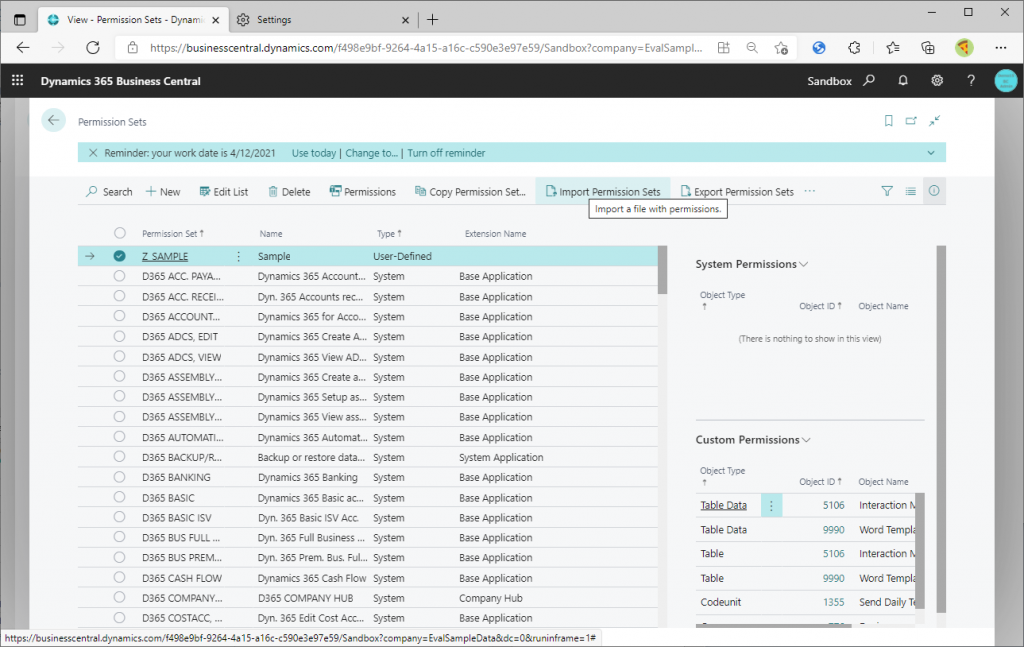Open browser extensions puzzle icon
Image resolution: width=1024 pixels, height=647 pixels.
(854, 48)
